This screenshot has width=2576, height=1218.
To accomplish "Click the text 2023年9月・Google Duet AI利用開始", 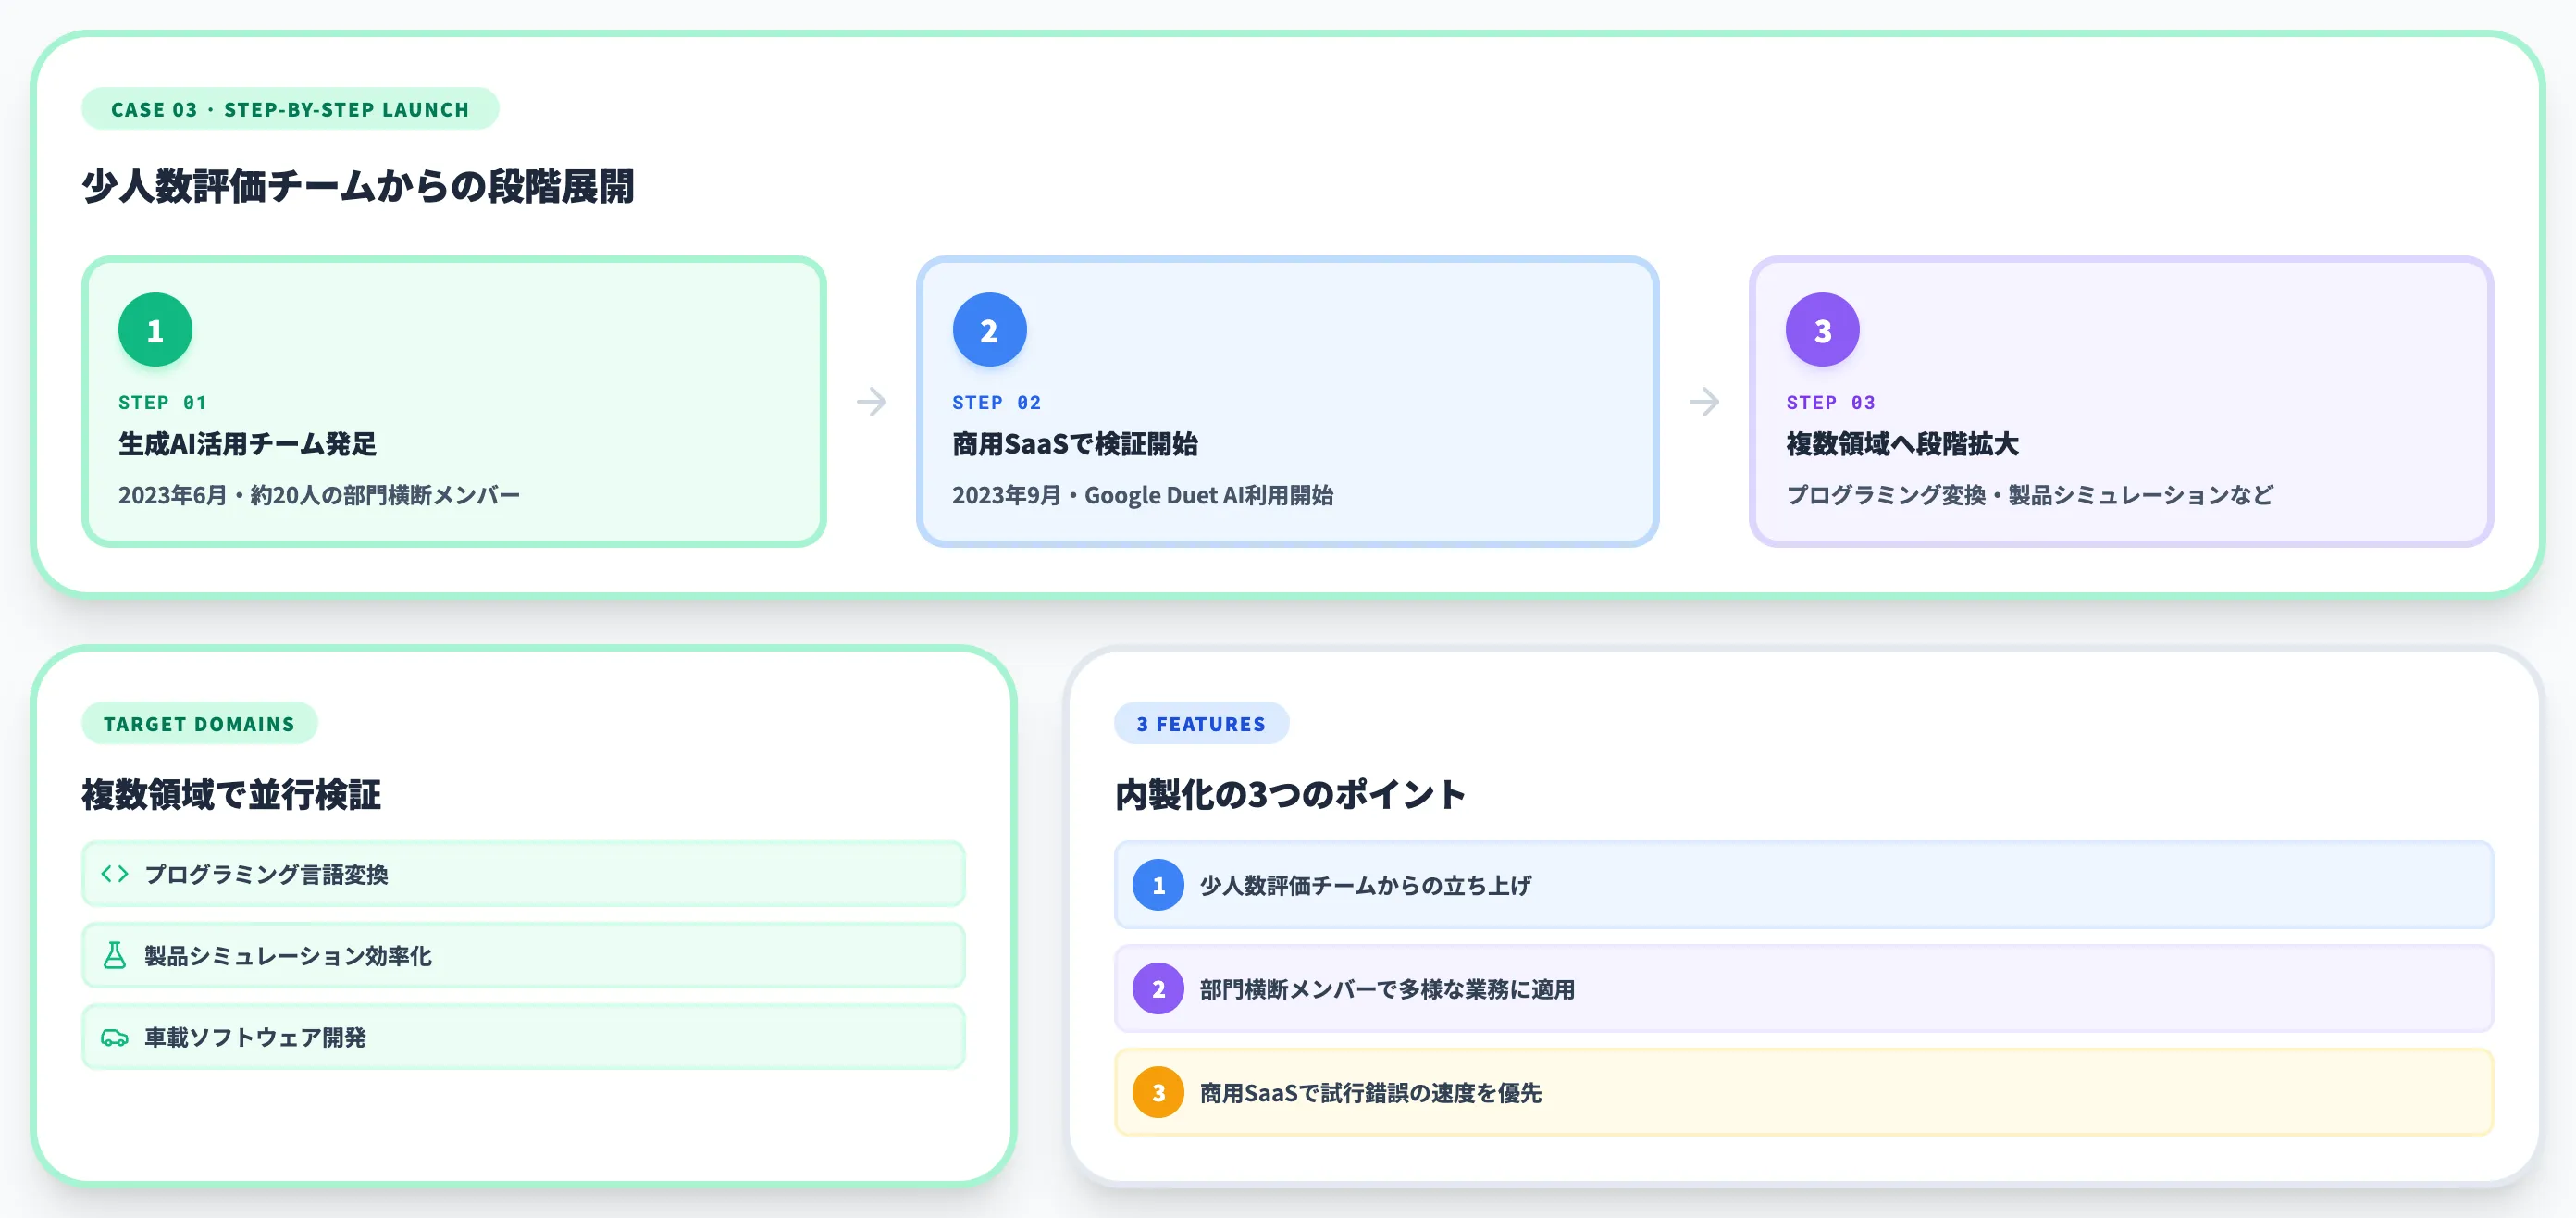I will [1142, 495].
